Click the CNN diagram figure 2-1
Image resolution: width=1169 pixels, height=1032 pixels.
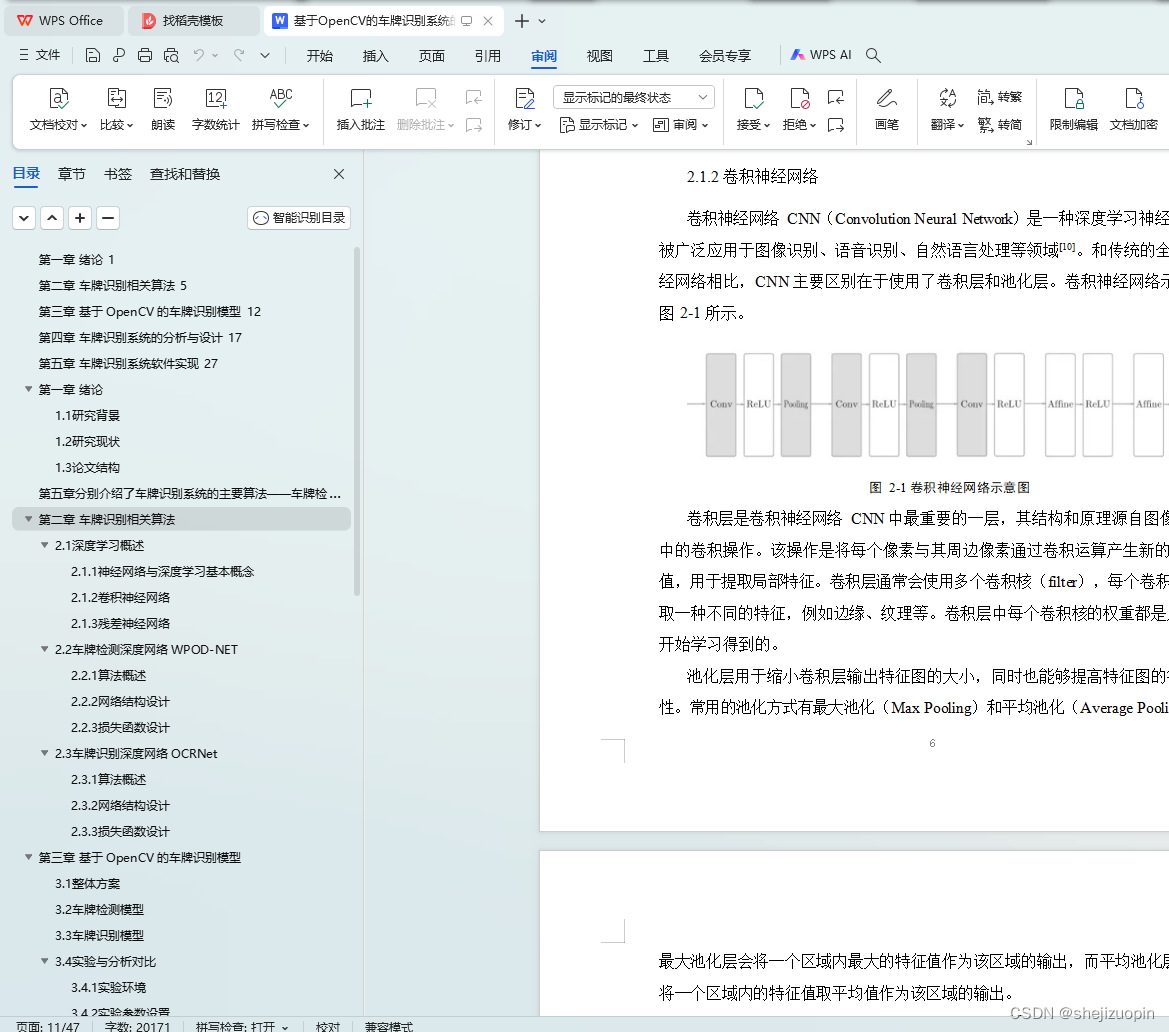pyautogui.click(x=927, y=404)
